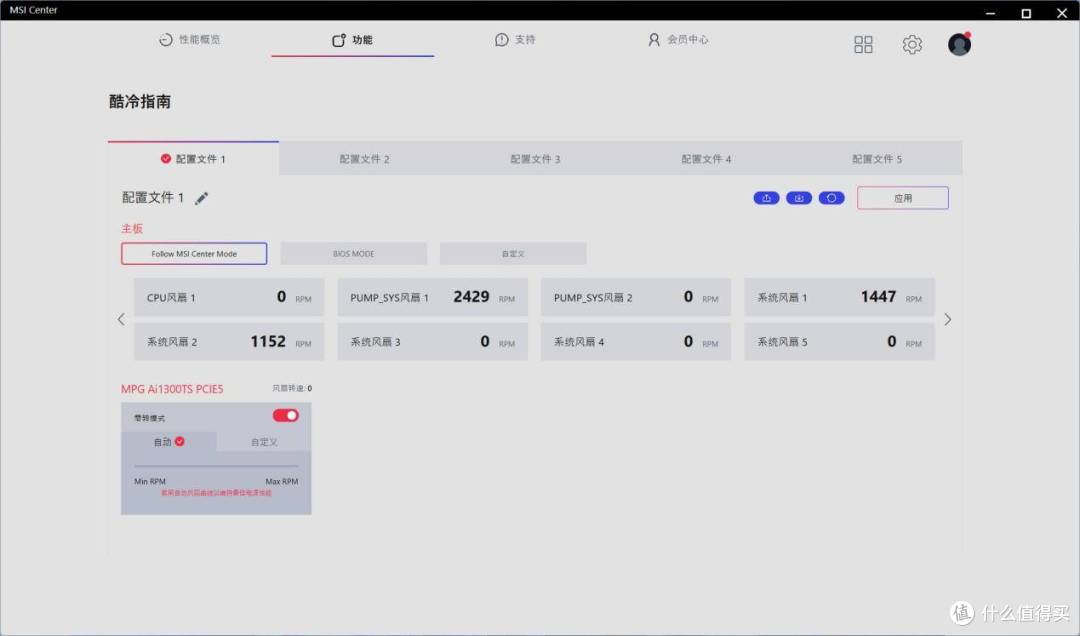Maximize the MSI Center window

coord(1026,12)
